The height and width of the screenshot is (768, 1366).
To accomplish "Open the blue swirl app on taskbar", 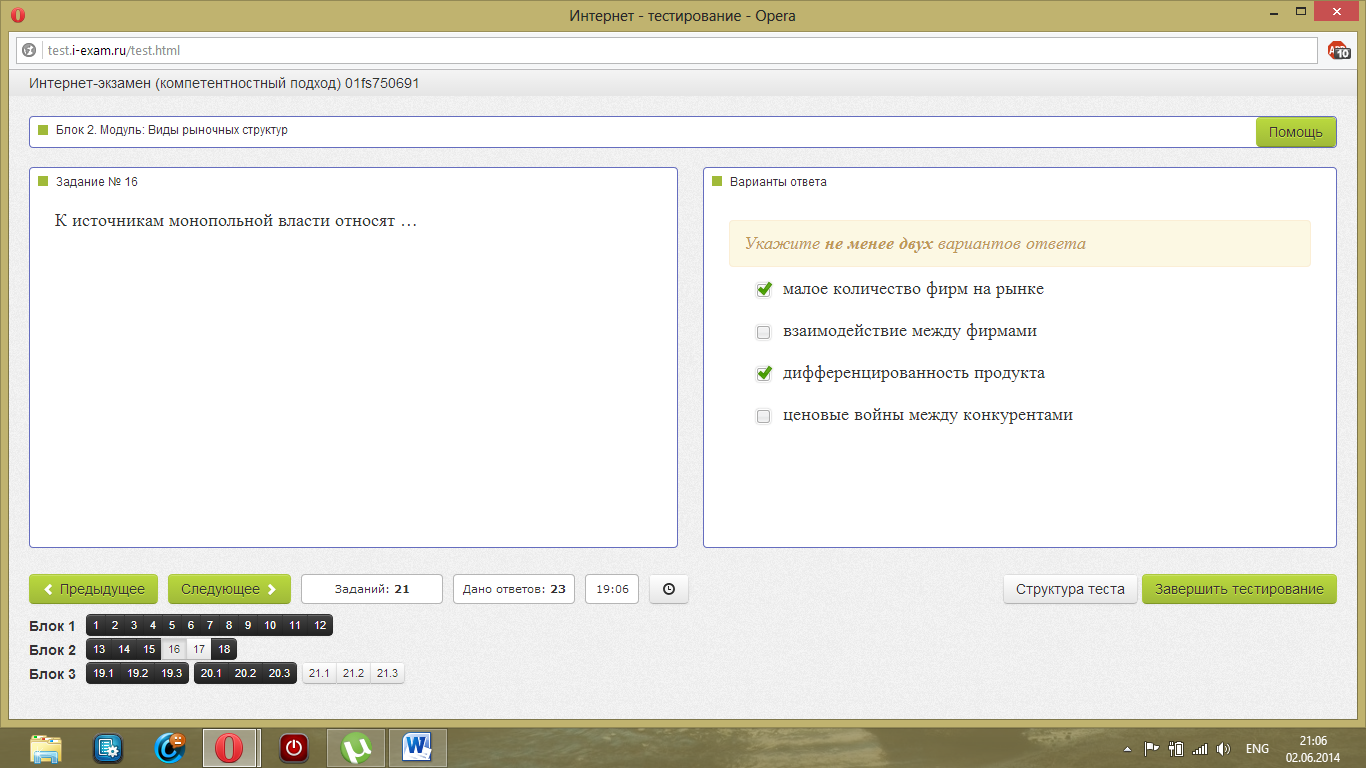I will click(x=170, y=748).
